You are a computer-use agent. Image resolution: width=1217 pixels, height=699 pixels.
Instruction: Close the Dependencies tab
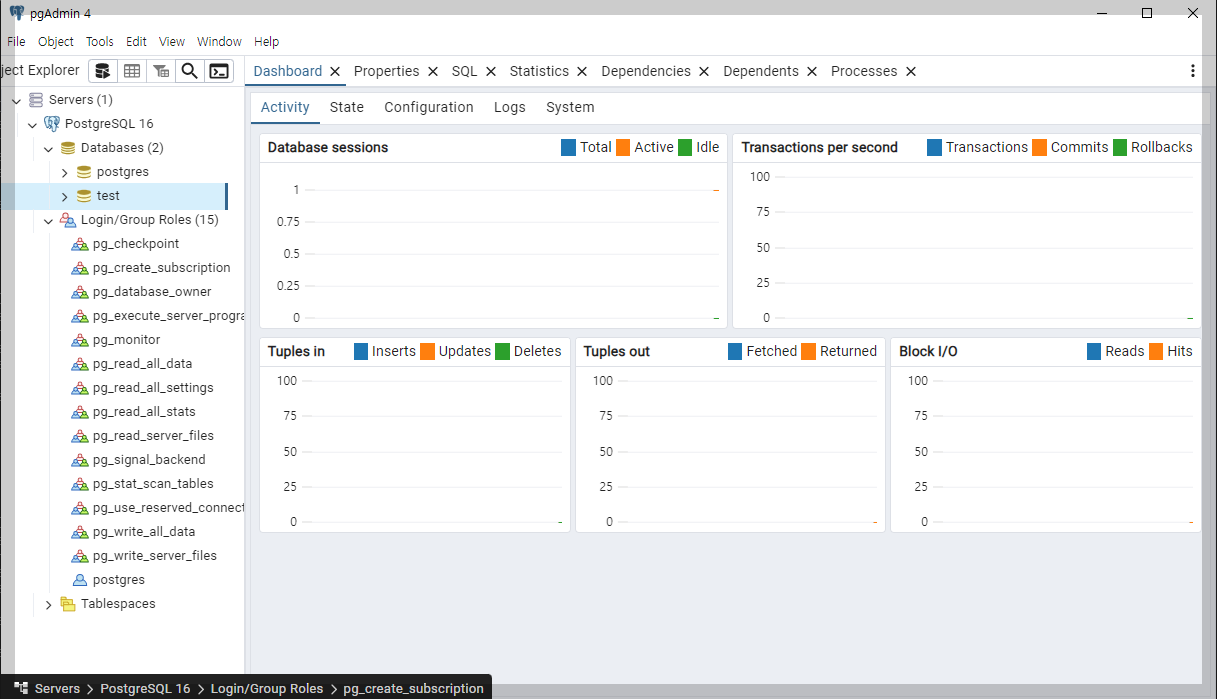[704, 71]
